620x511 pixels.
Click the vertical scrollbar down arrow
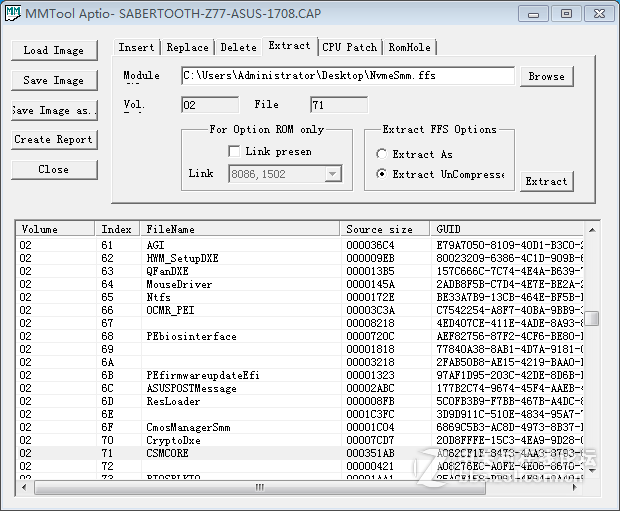point(592,471)
